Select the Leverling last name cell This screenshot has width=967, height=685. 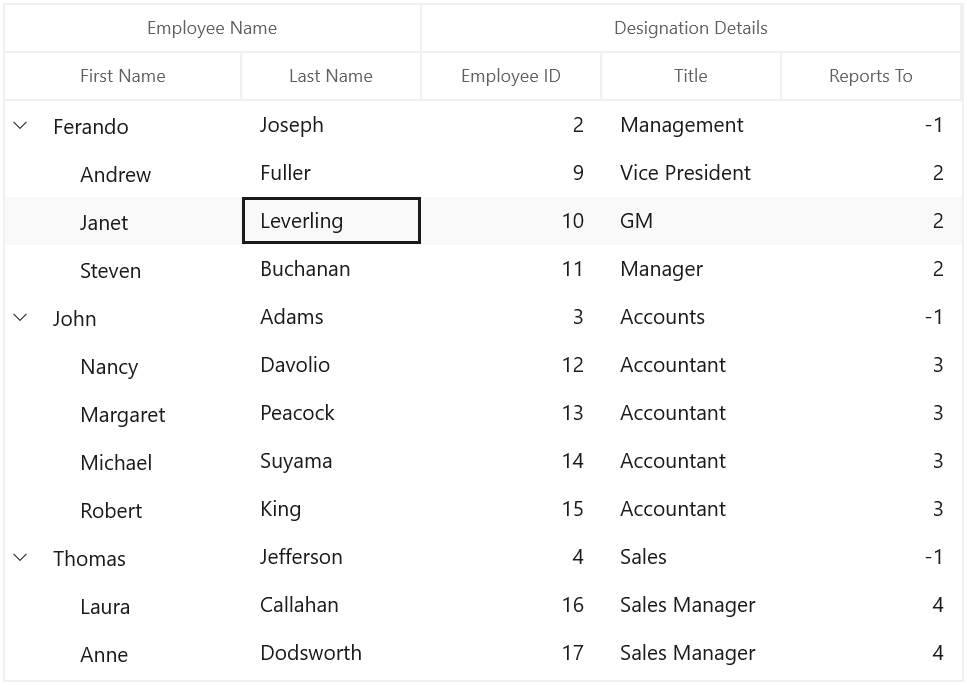coord(331,221)
